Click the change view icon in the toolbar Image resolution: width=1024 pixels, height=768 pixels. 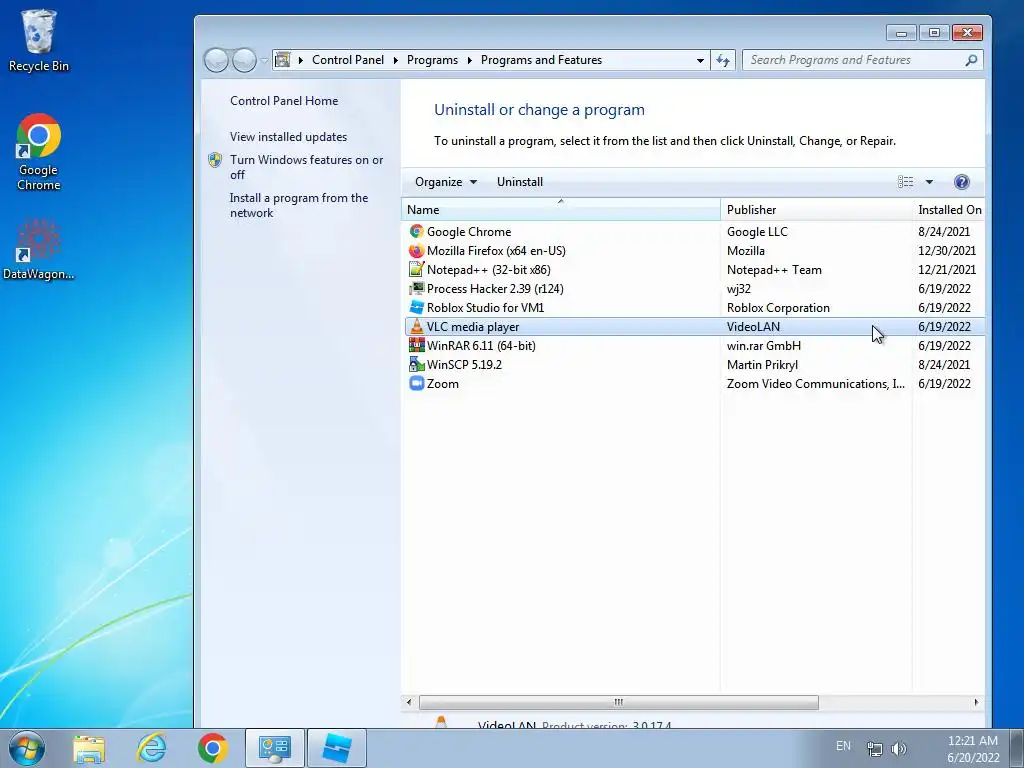click(905, 182)
